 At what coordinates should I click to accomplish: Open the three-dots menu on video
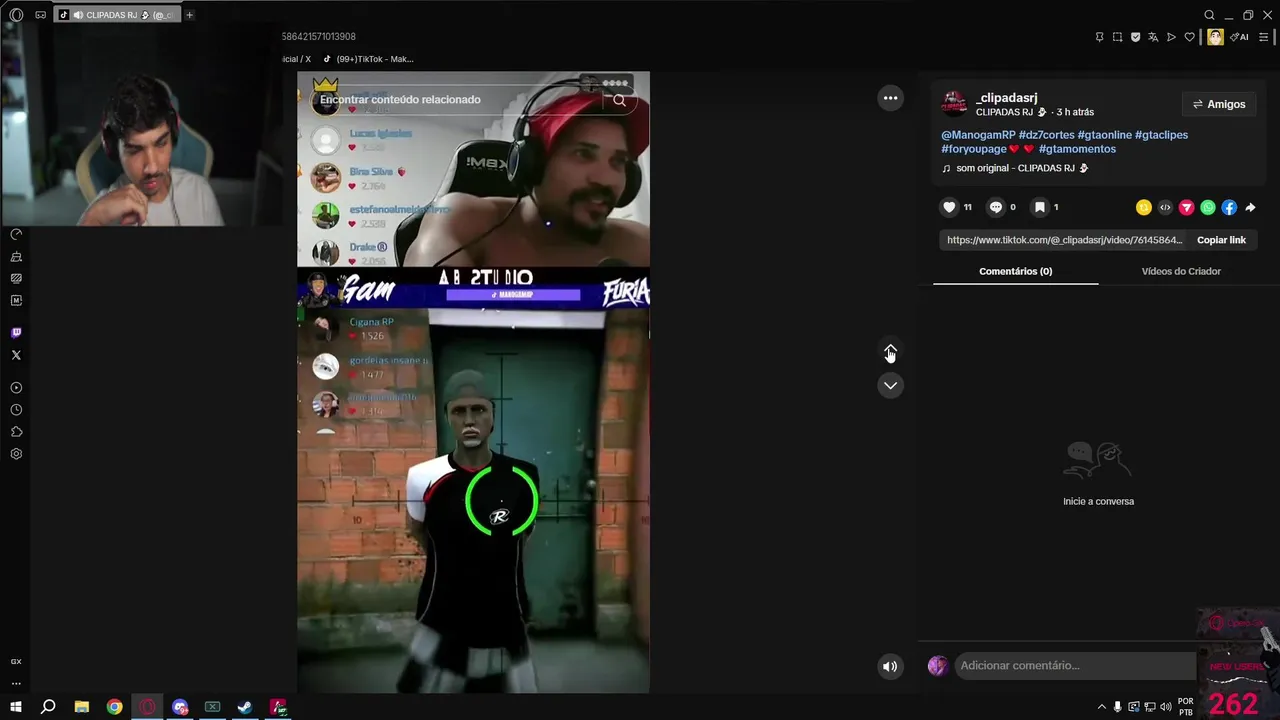pos(890,98)
